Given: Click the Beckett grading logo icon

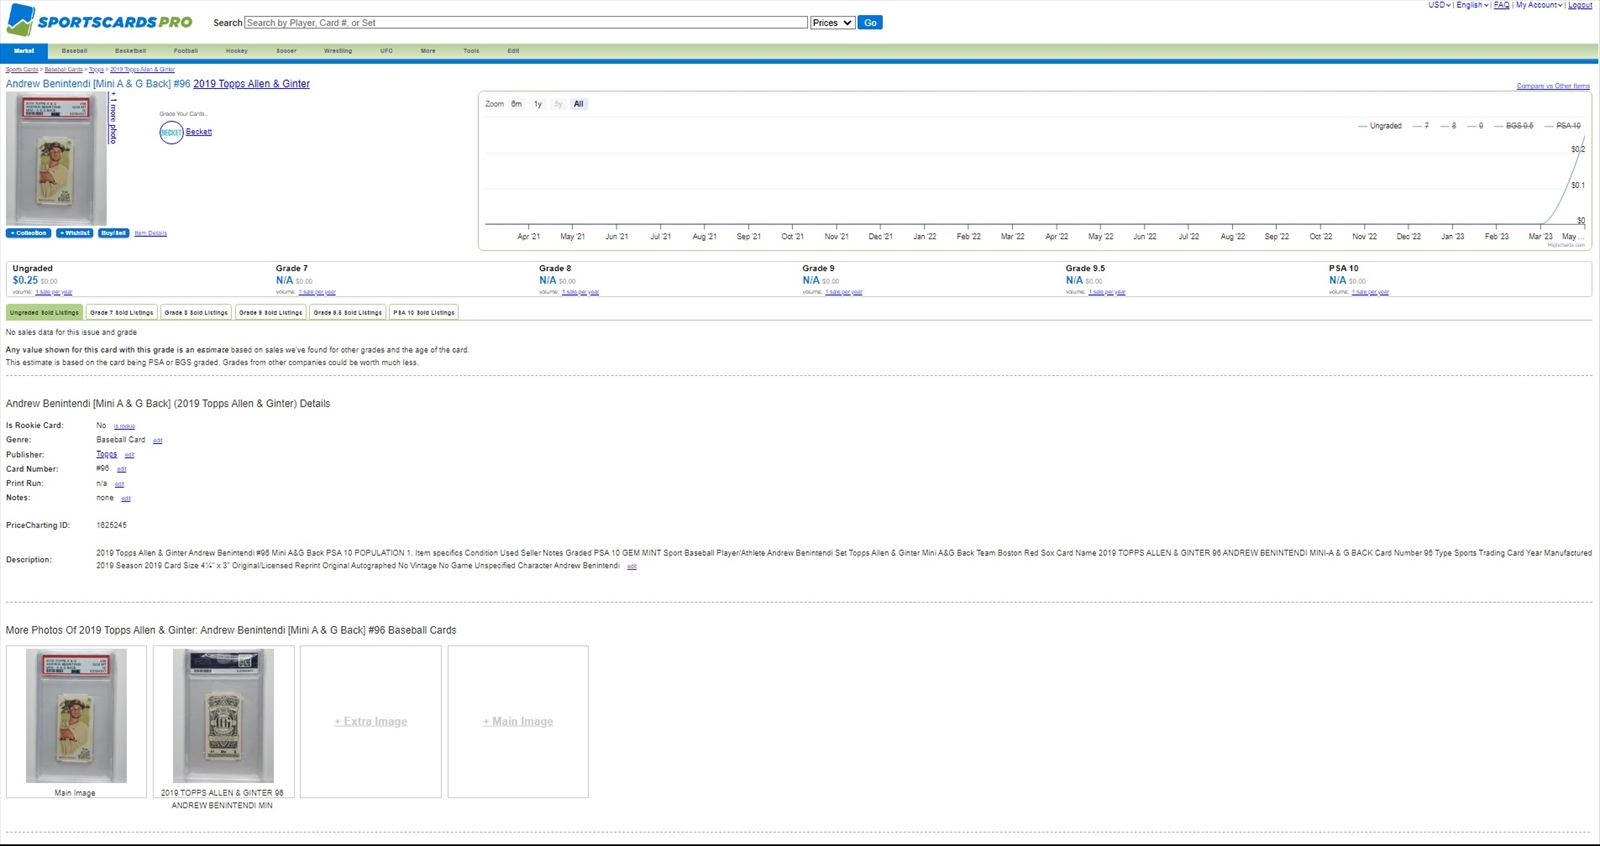Looking at the screenshot, I should [171, 132].
